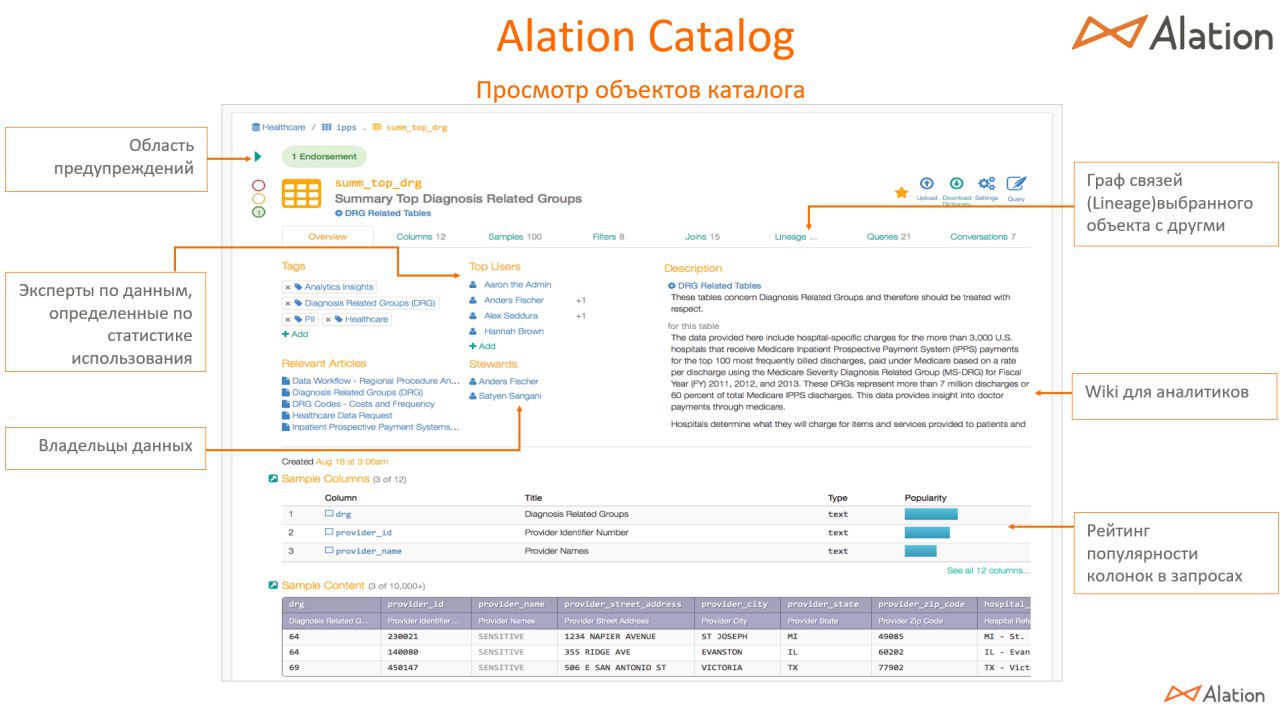This screenshot has width=1280, height=713.
Task: Open top user Hannah Brown
Action: coord(514,331)
